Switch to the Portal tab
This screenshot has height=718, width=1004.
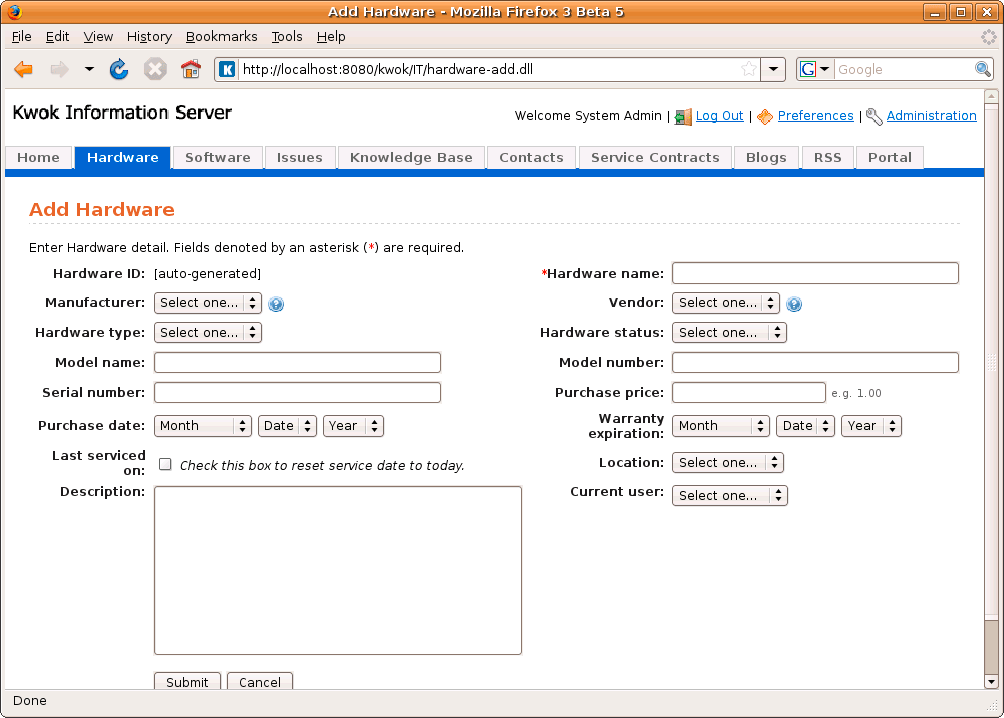889,158
